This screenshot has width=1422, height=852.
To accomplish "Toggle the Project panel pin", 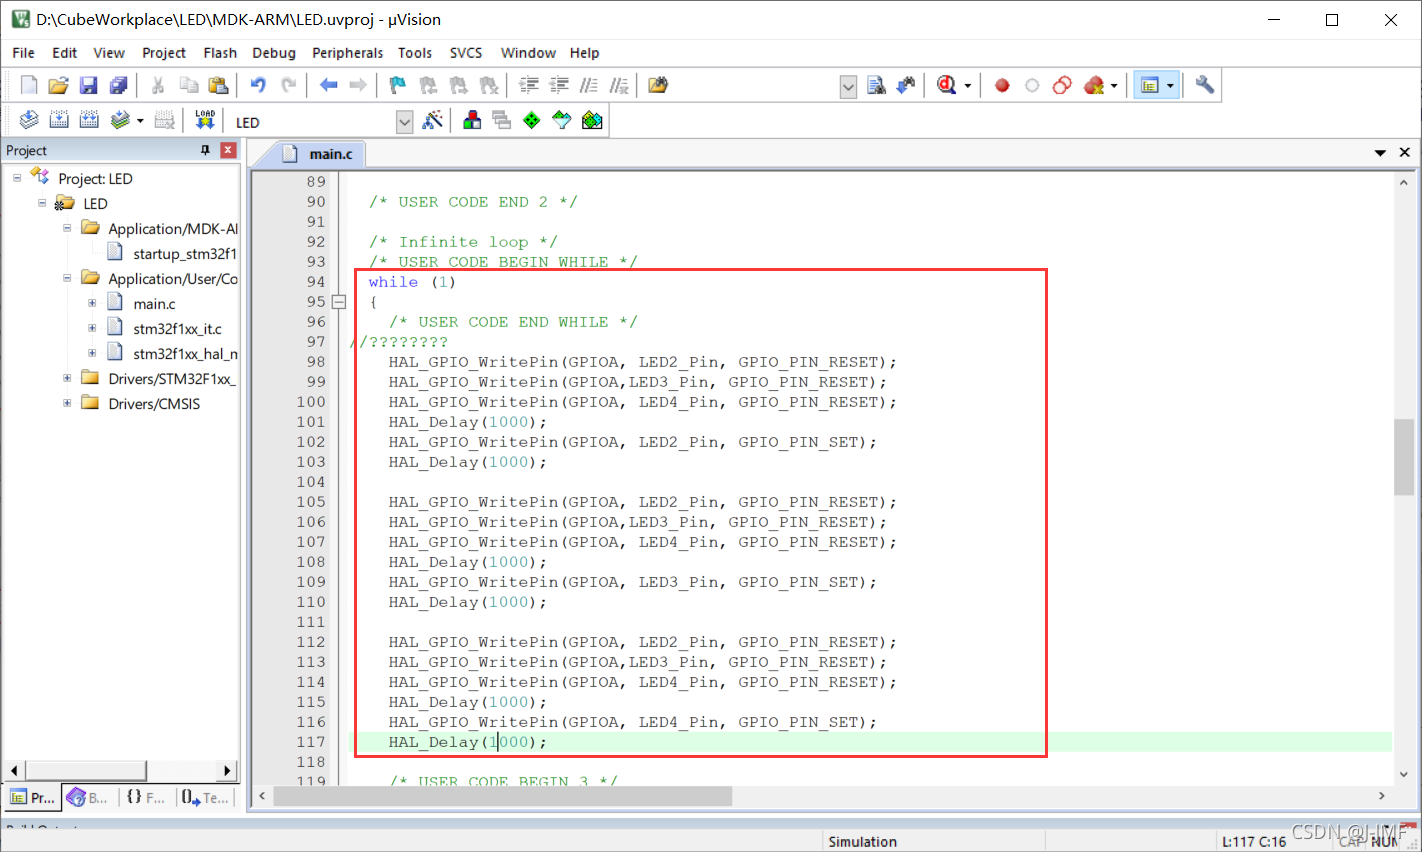I will click(x=205, y=150).
